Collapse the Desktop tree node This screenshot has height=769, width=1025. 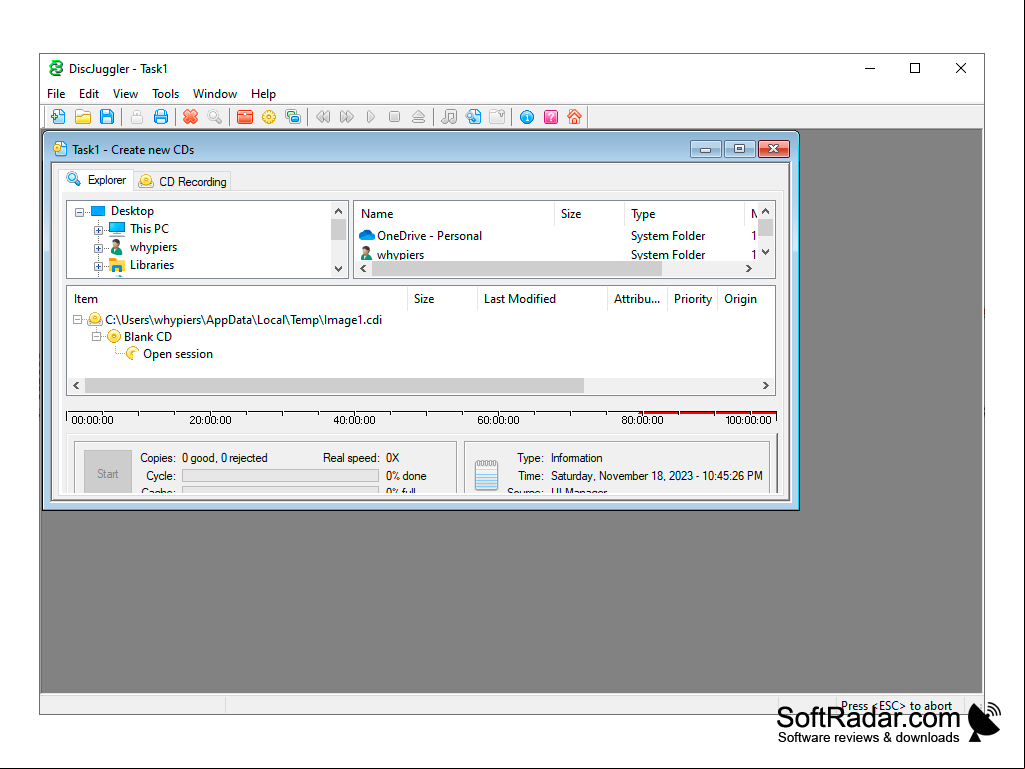pyautogui.click(x=79, y=212)
